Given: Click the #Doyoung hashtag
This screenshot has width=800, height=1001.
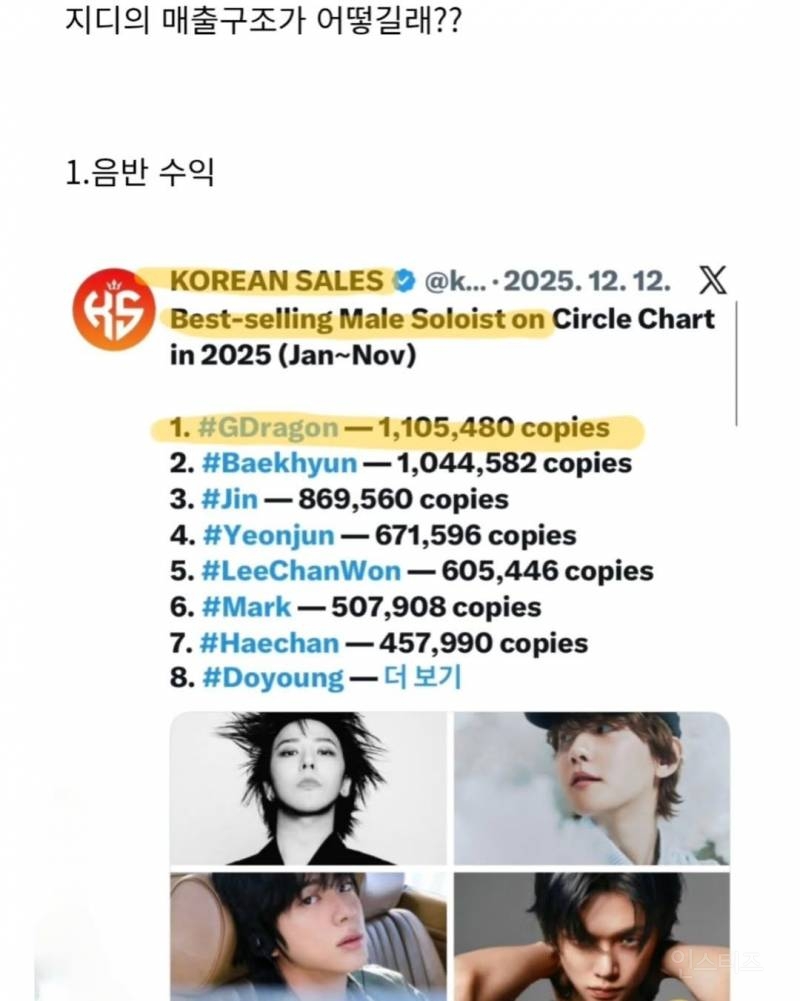Looking at the screenshot, I should coord(272,678).
